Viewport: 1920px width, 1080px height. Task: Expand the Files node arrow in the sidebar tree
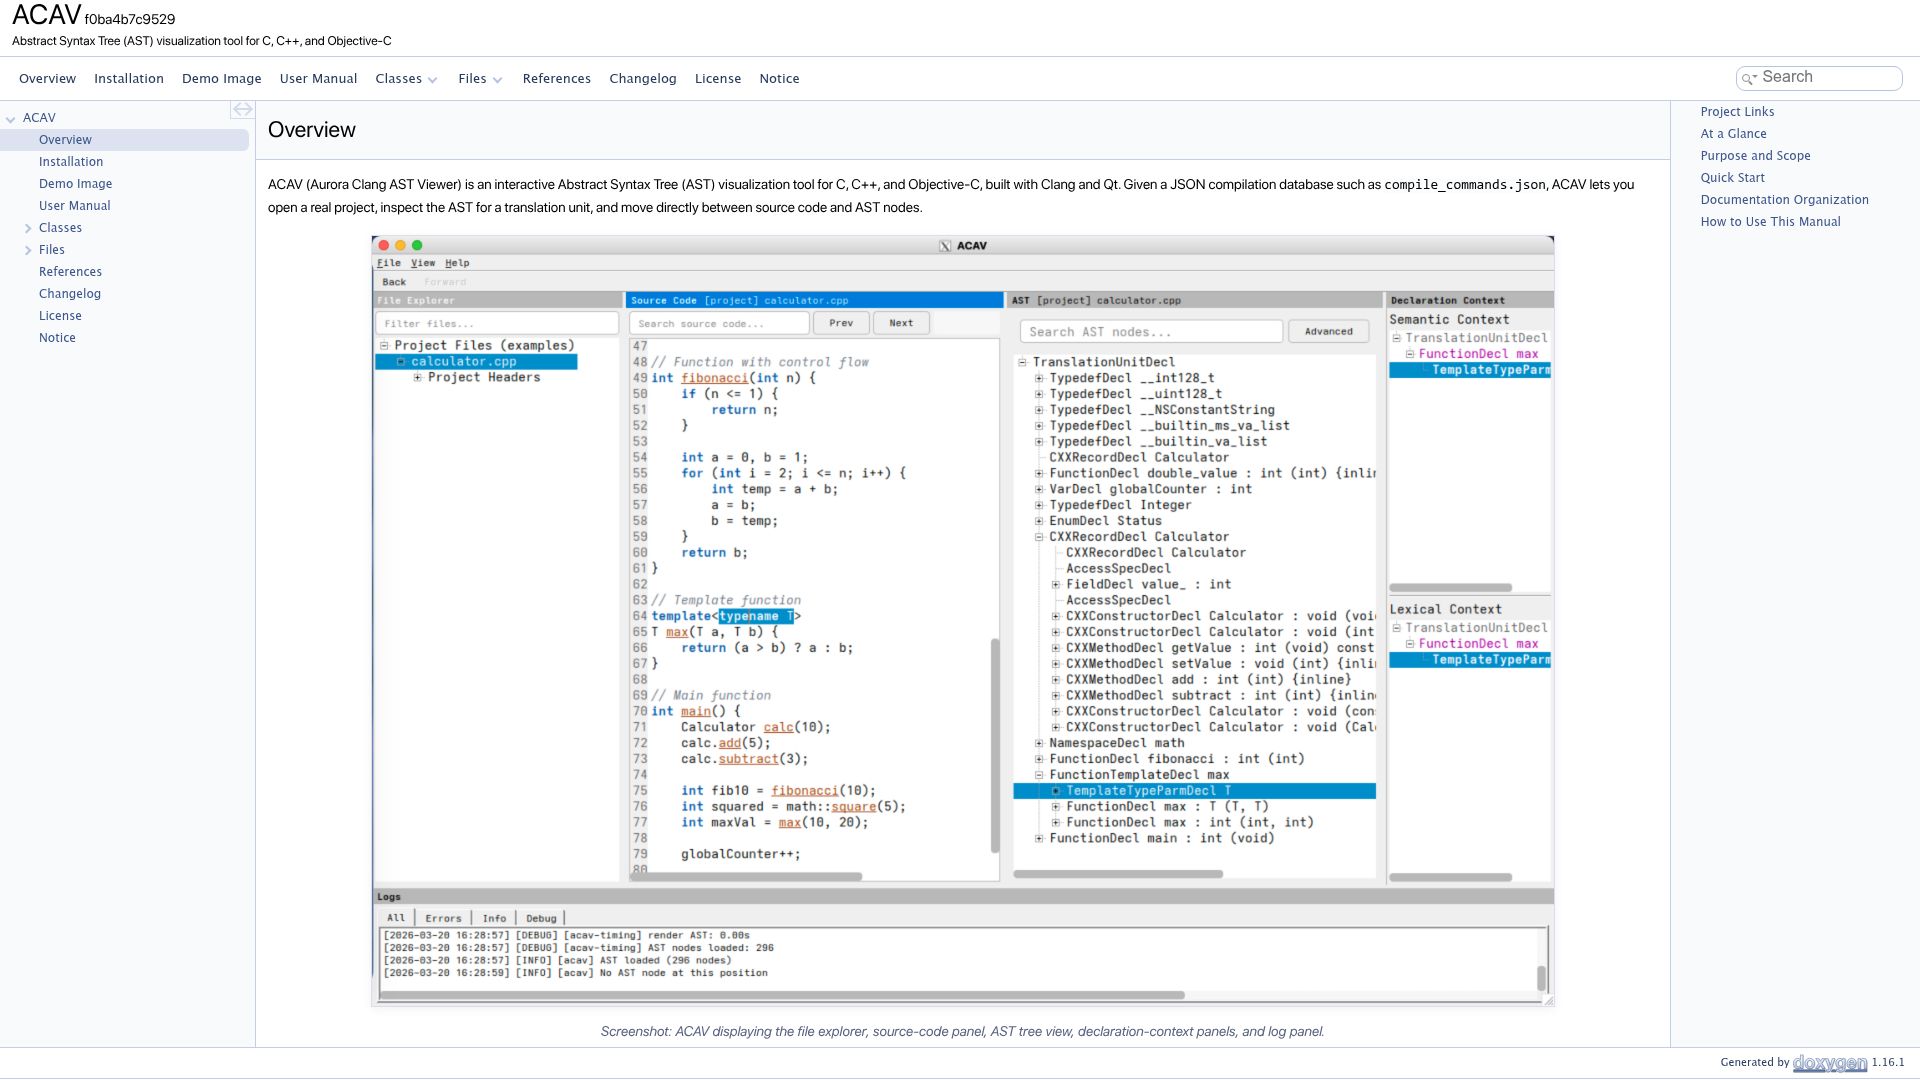28,250
